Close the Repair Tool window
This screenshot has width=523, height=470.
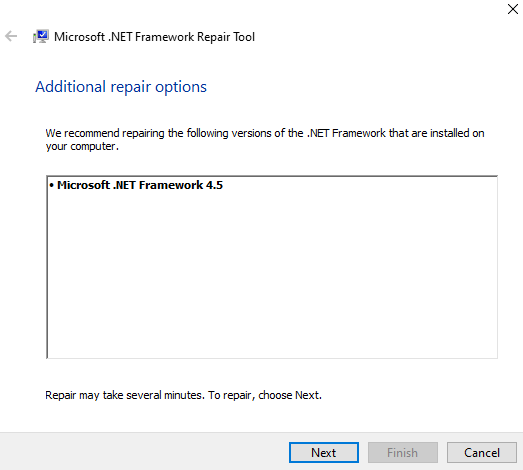pos(513,9)
